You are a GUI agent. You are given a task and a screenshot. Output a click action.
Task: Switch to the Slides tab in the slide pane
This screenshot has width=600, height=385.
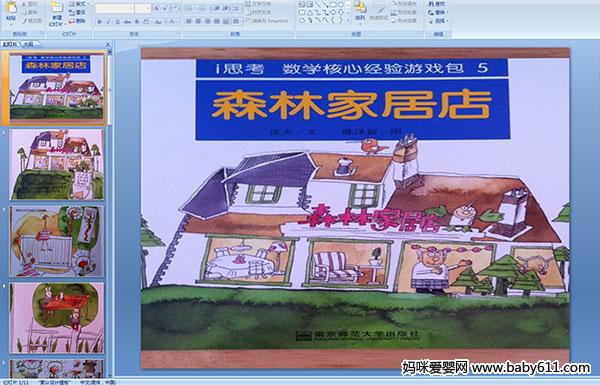(10, 44)
